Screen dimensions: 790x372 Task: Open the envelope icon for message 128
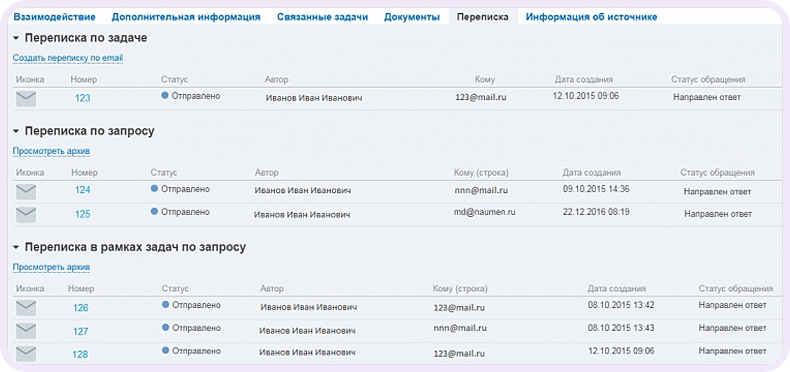click(26, 354)
